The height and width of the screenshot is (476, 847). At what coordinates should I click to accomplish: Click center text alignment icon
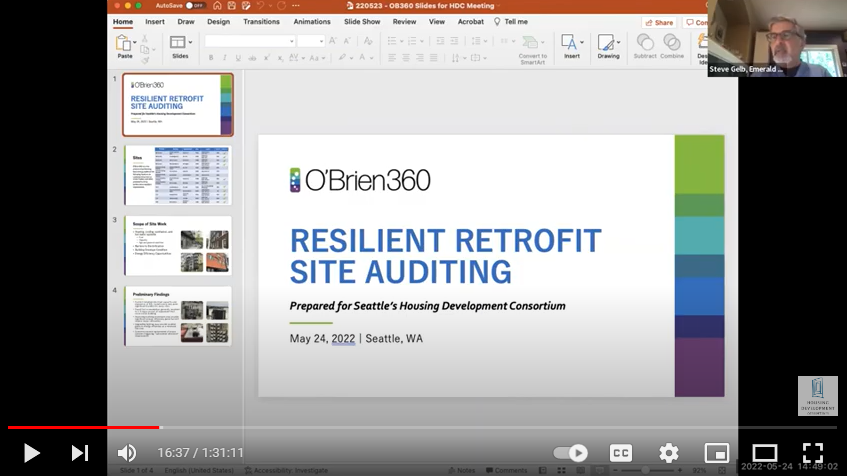click(x=406, y=58)
